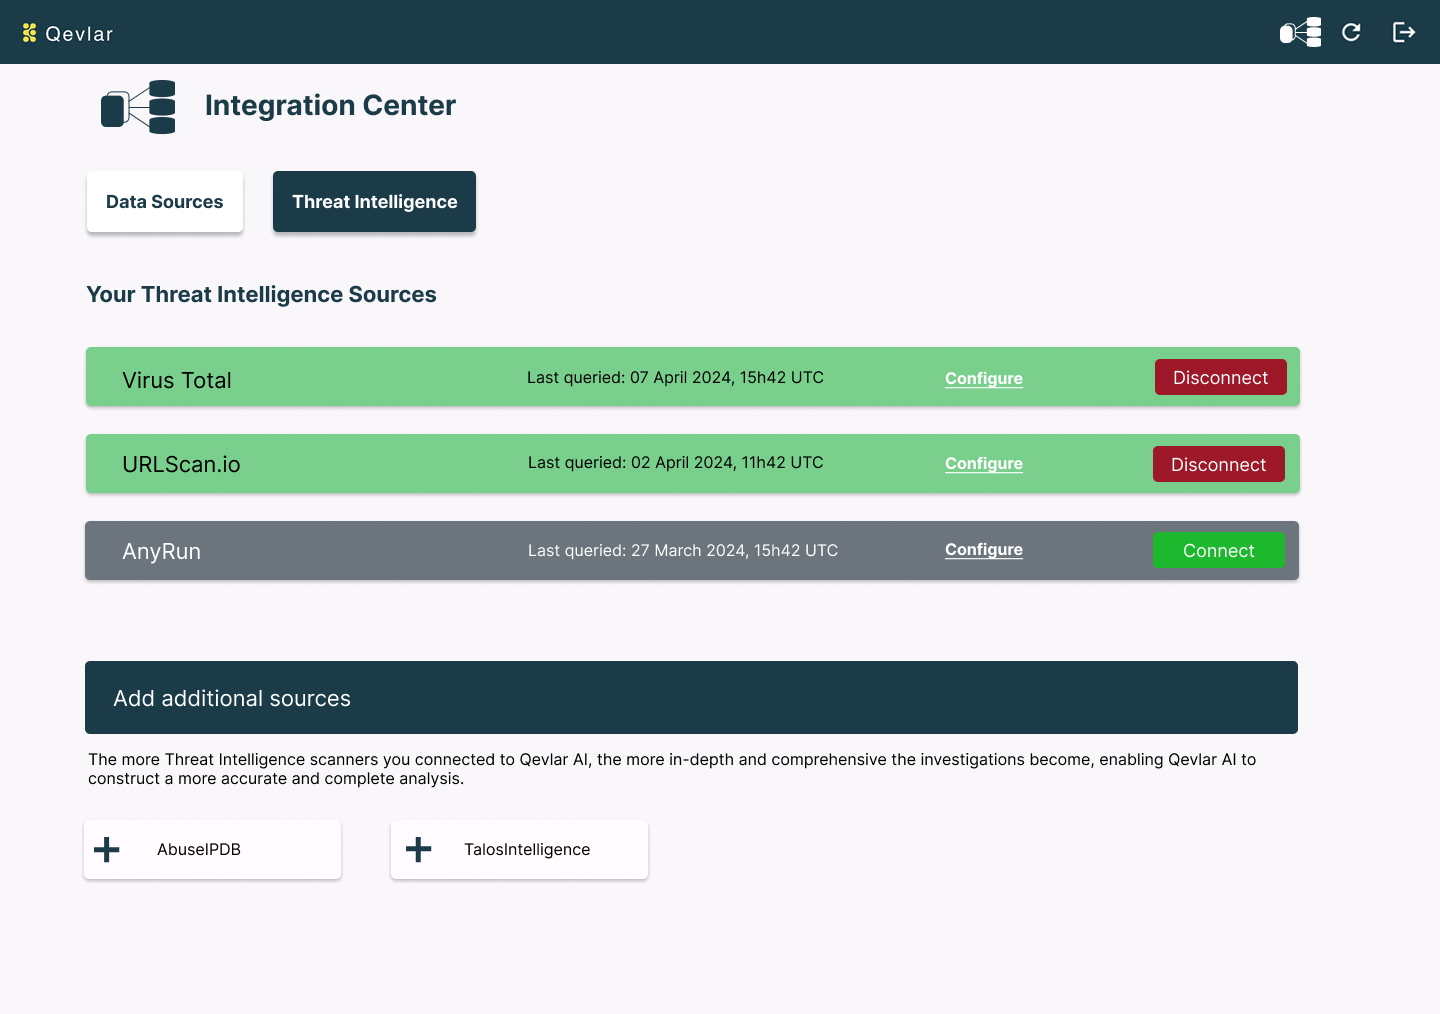Click the refresh icon in the header

point(1351,32)
